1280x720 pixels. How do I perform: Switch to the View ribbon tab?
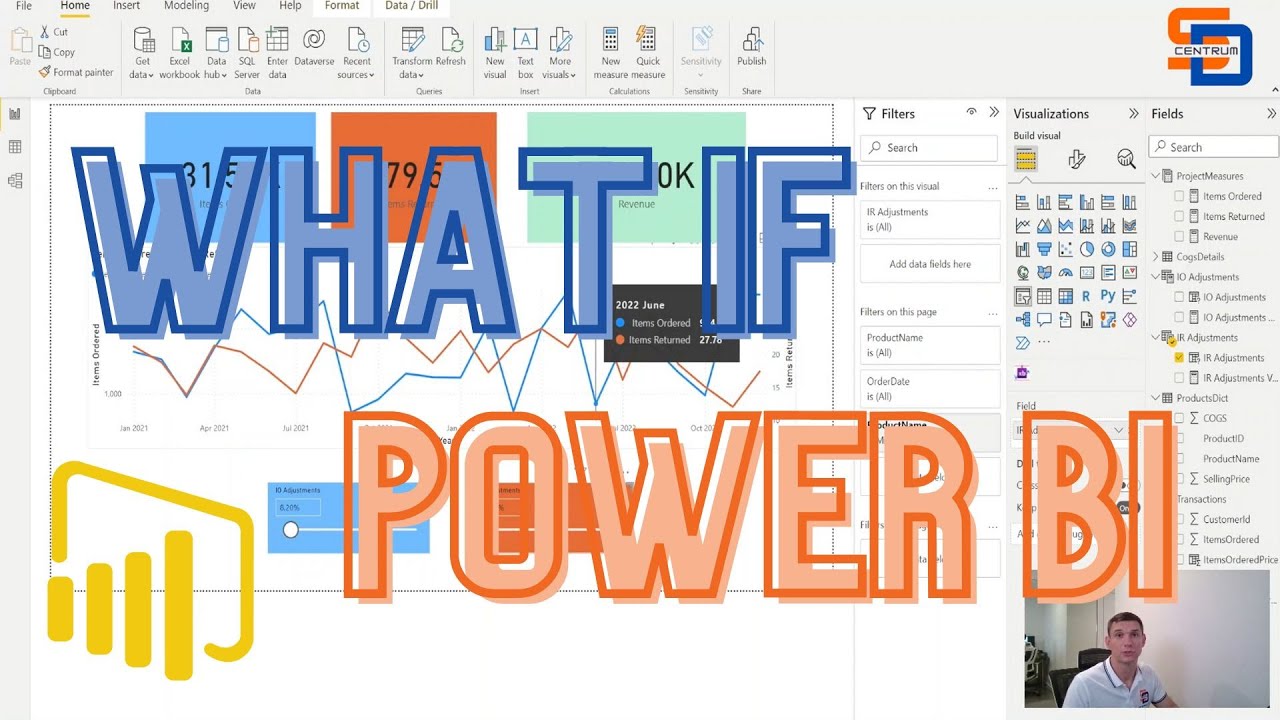click(x=244, y=6)
